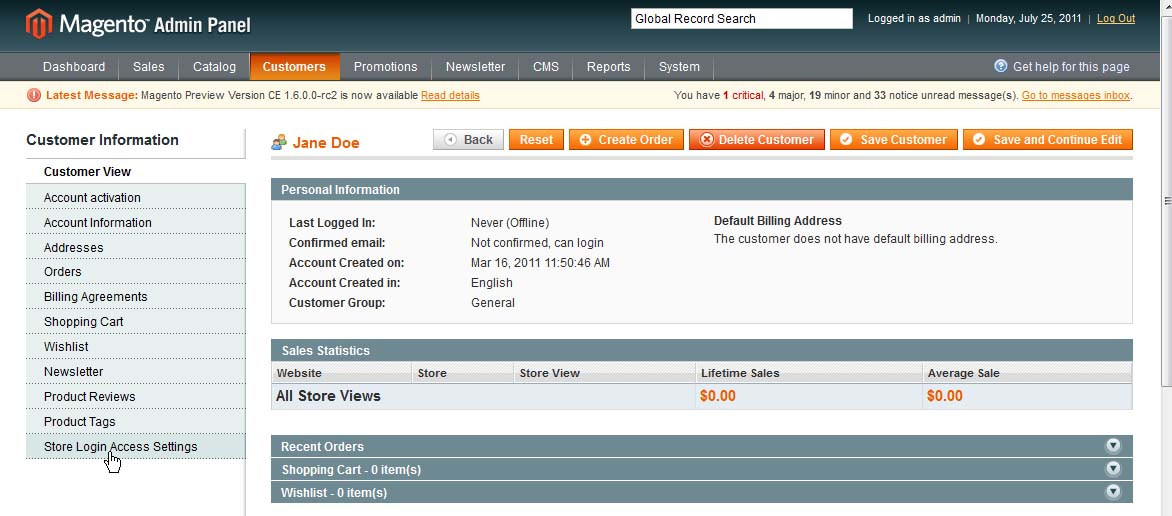This screenshot has width=1172, height=516.
Task: Expand the Shopping Cart section arrow
Action: (1114, 469)
